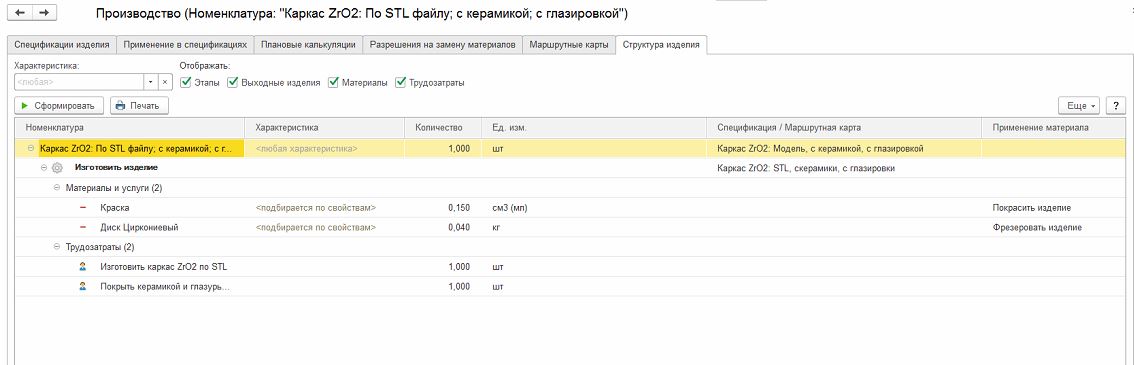
Task: Open the Разрешения на замену материалов tab
Action: point(442,45)
